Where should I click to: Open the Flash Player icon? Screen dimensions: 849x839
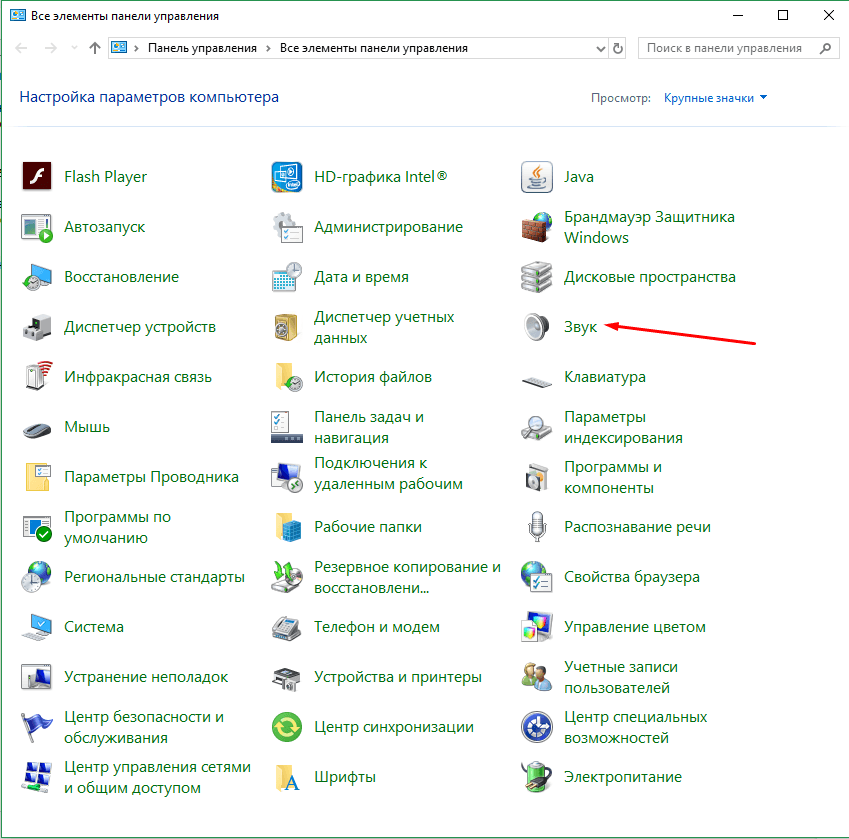coord(37,176)
